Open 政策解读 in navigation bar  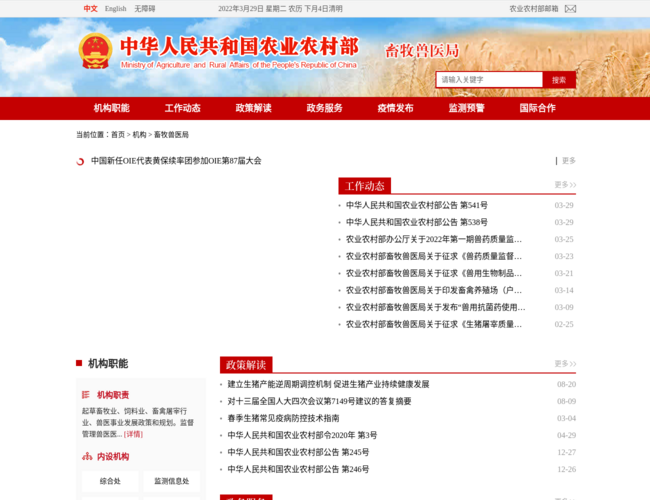click(x=253, y=108)
